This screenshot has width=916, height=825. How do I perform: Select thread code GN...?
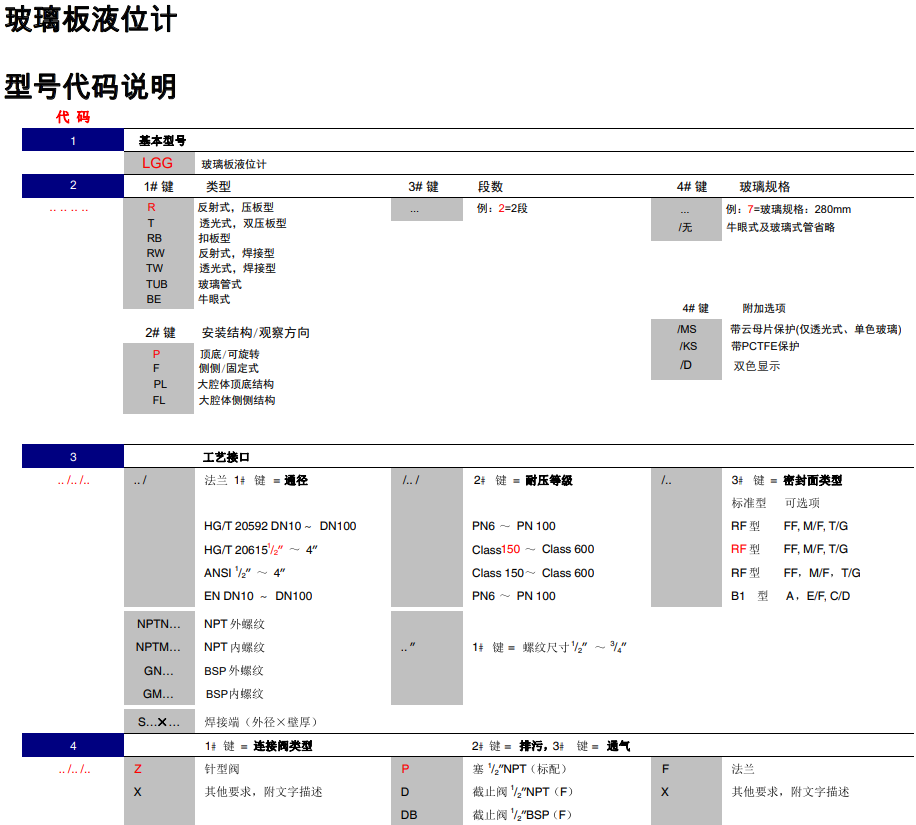pos(158,671)
